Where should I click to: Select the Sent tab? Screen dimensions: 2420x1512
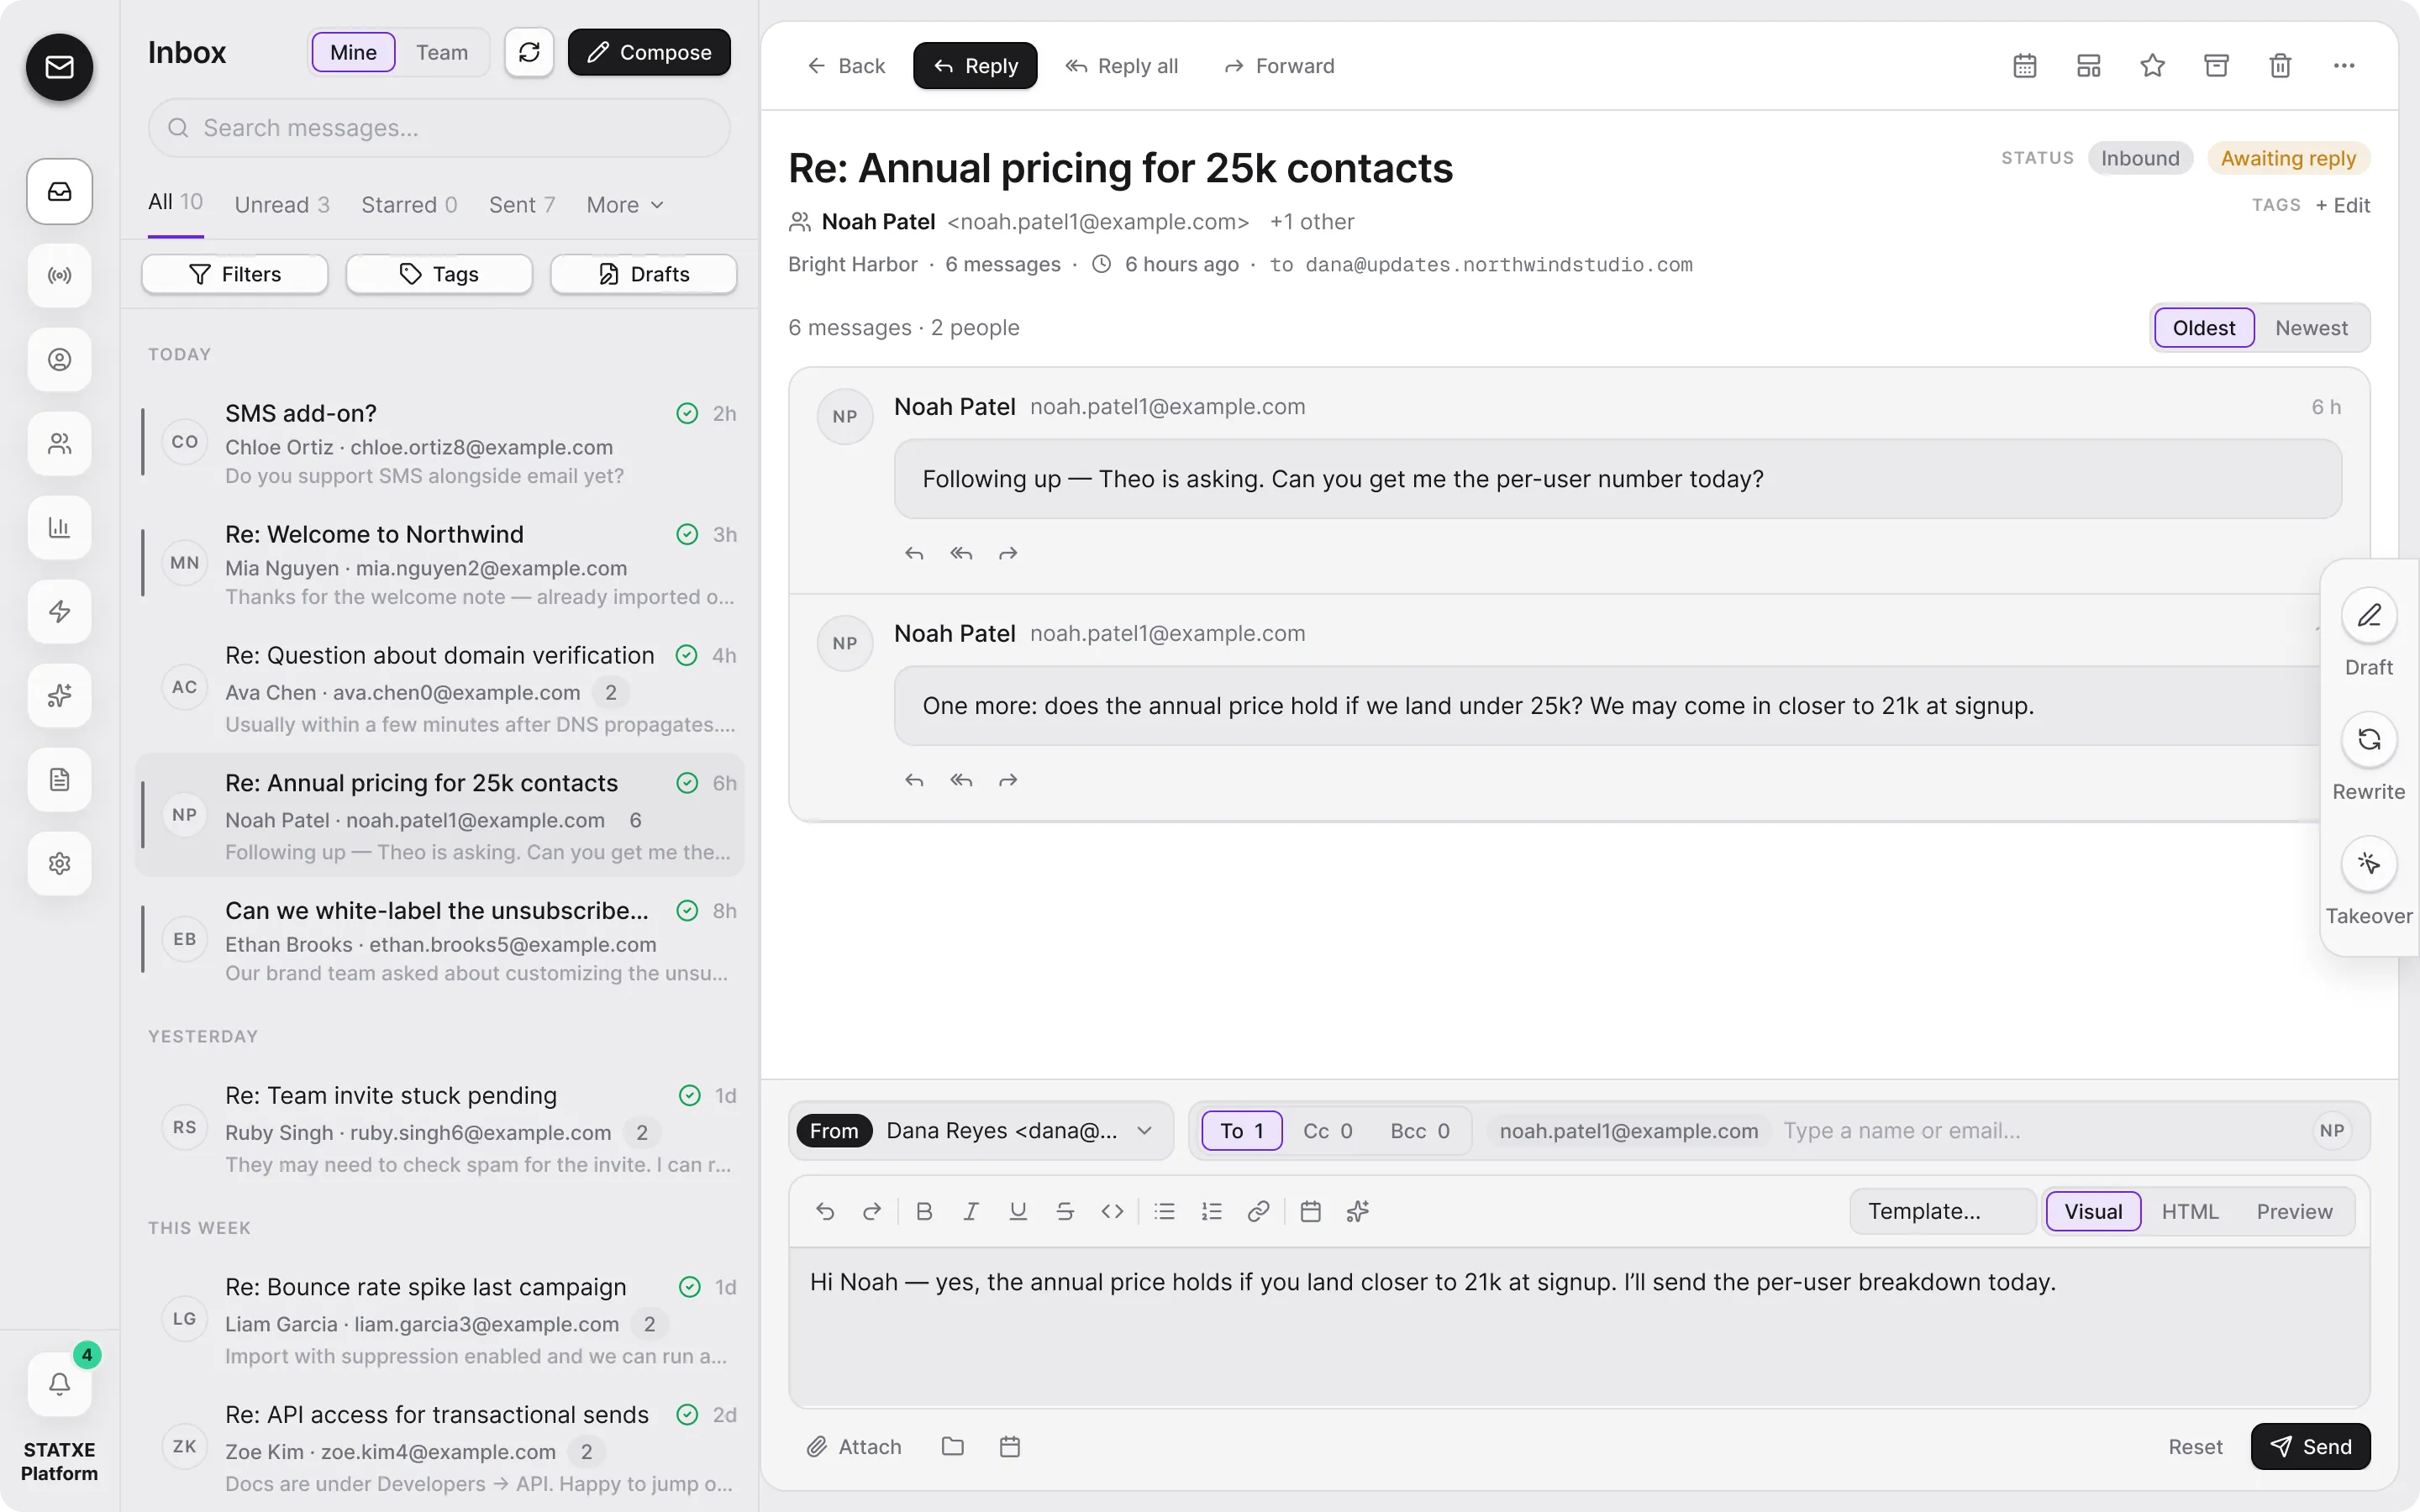point(522,205)
